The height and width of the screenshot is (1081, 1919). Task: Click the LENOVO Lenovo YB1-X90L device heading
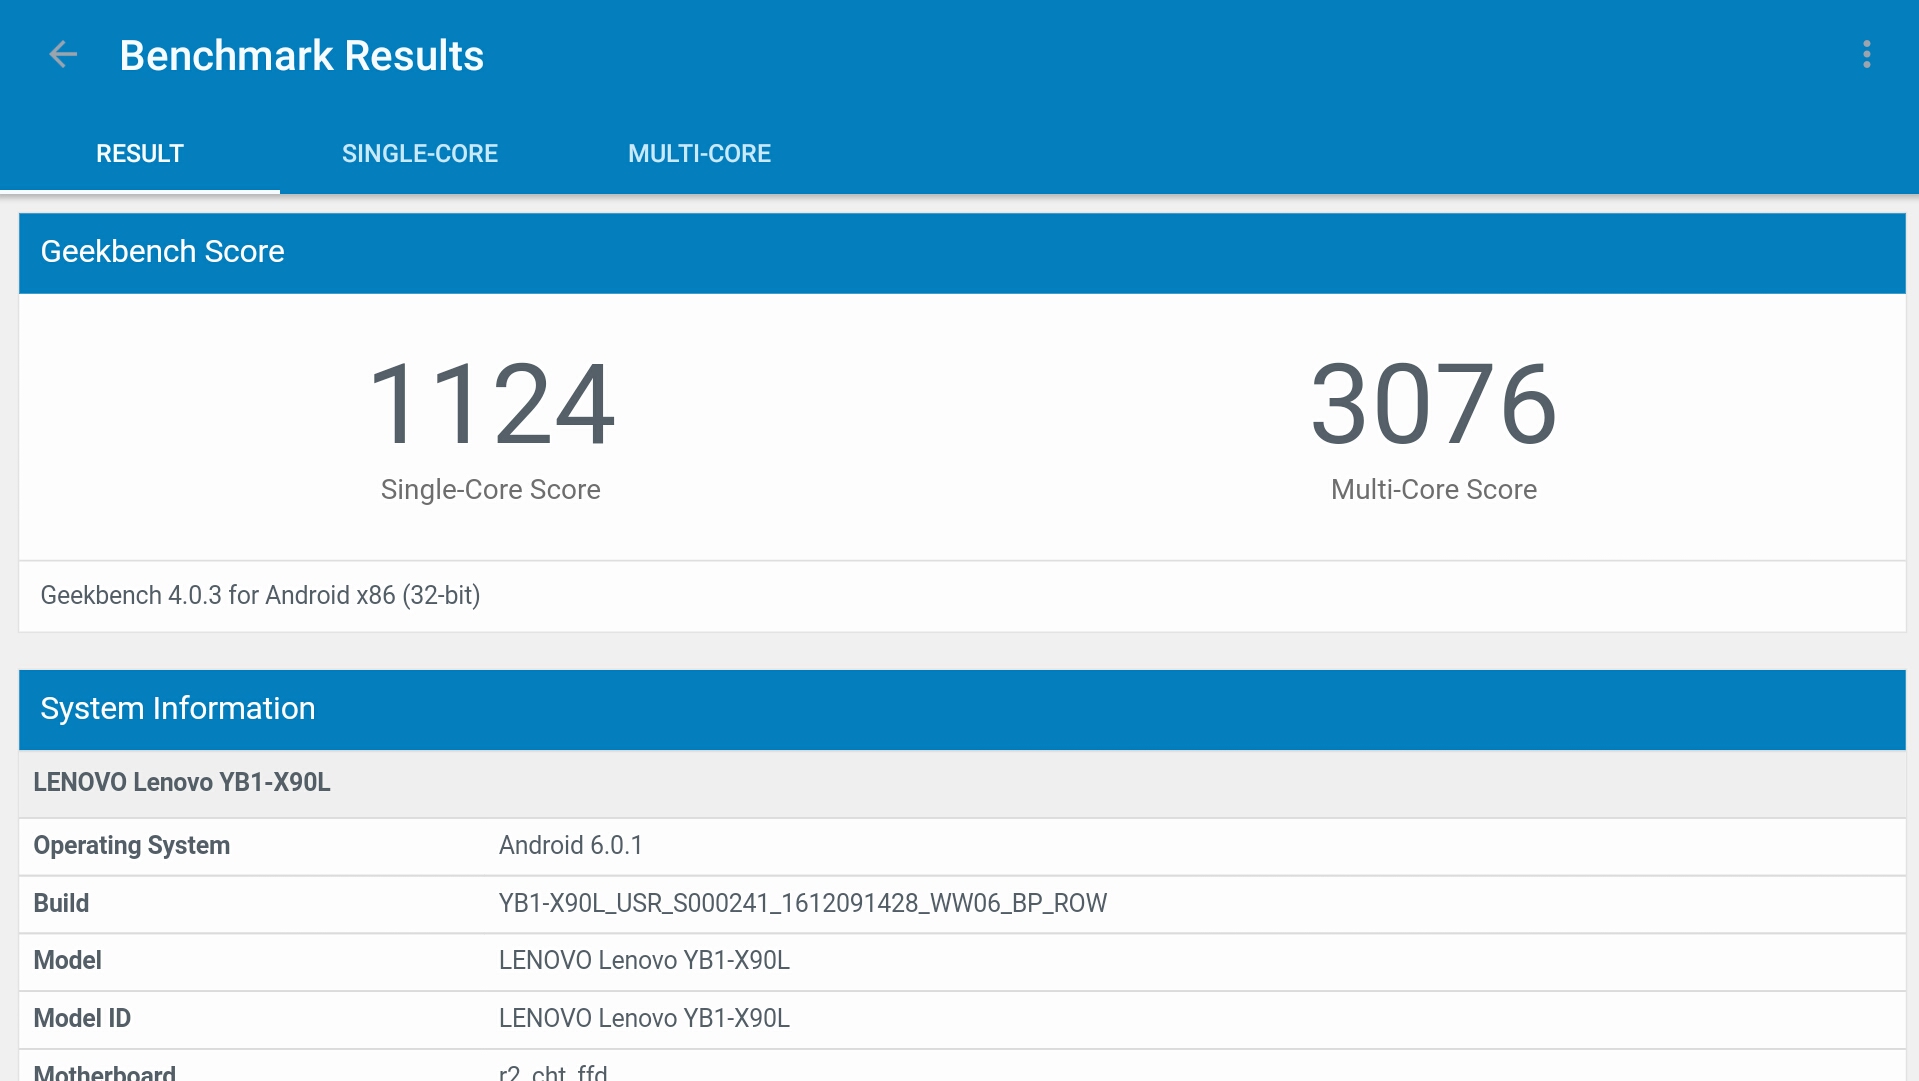[x=182, y=783]
